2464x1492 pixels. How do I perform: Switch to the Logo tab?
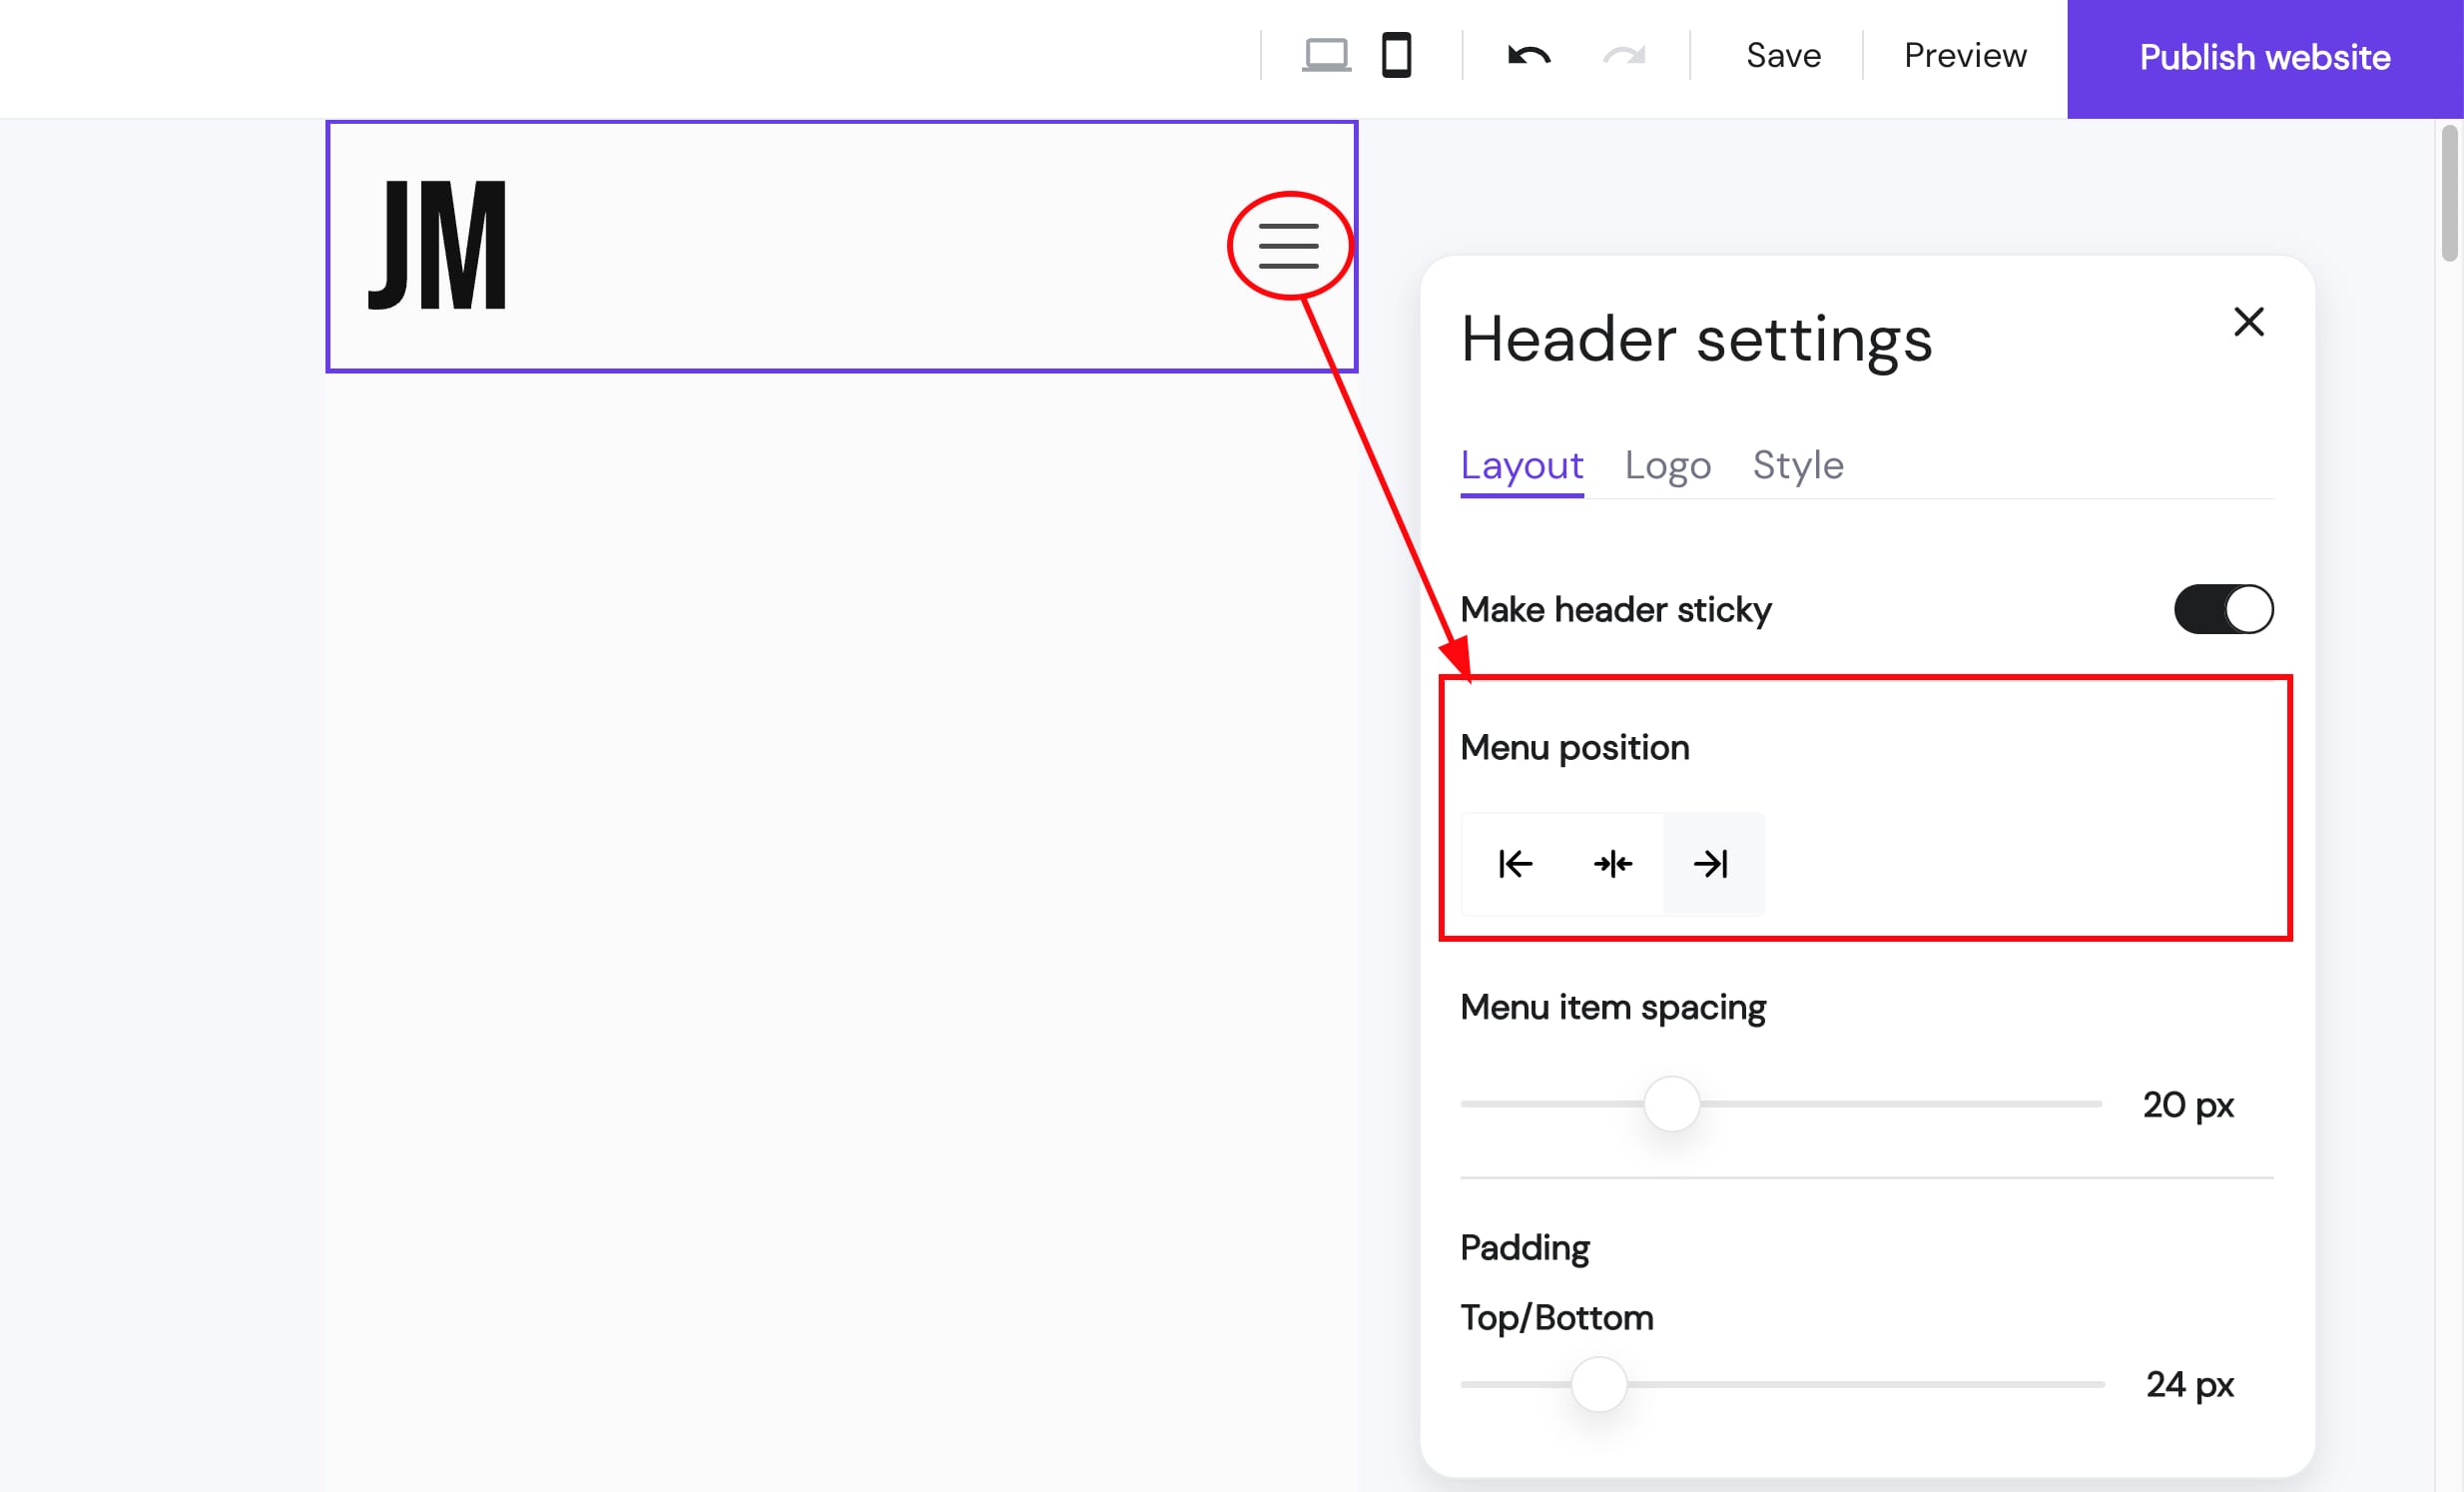pyautogui.click(x=1667, y=465)
